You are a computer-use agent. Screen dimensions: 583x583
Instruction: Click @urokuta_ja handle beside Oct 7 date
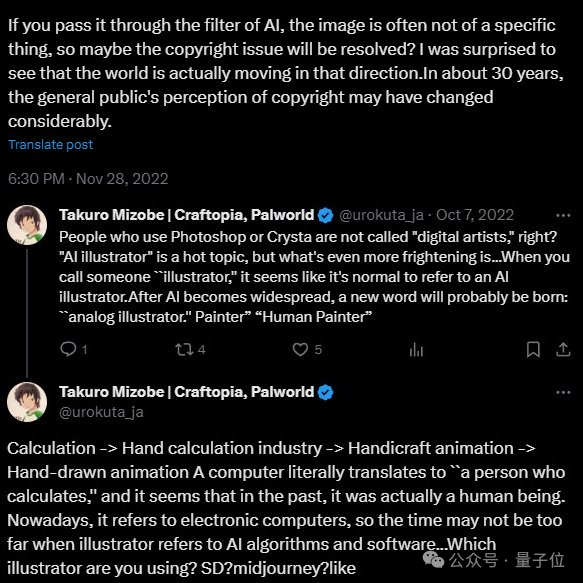pos(381,215)
